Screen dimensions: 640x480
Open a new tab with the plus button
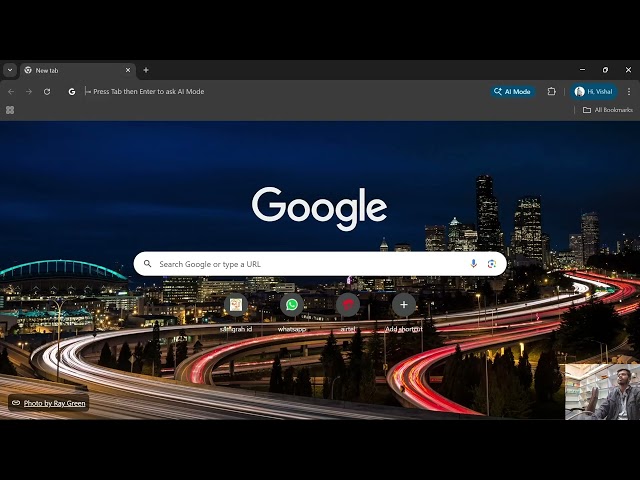pyautogui.click(x=146, y=70)
